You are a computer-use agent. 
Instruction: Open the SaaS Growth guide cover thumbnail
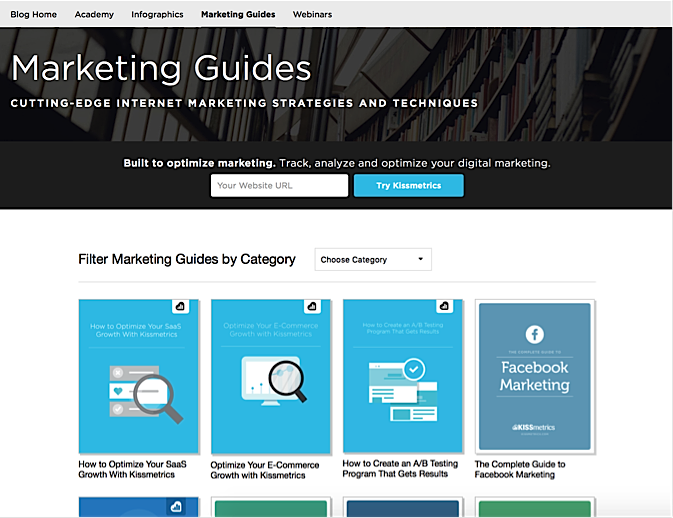[x=139, y=376]
